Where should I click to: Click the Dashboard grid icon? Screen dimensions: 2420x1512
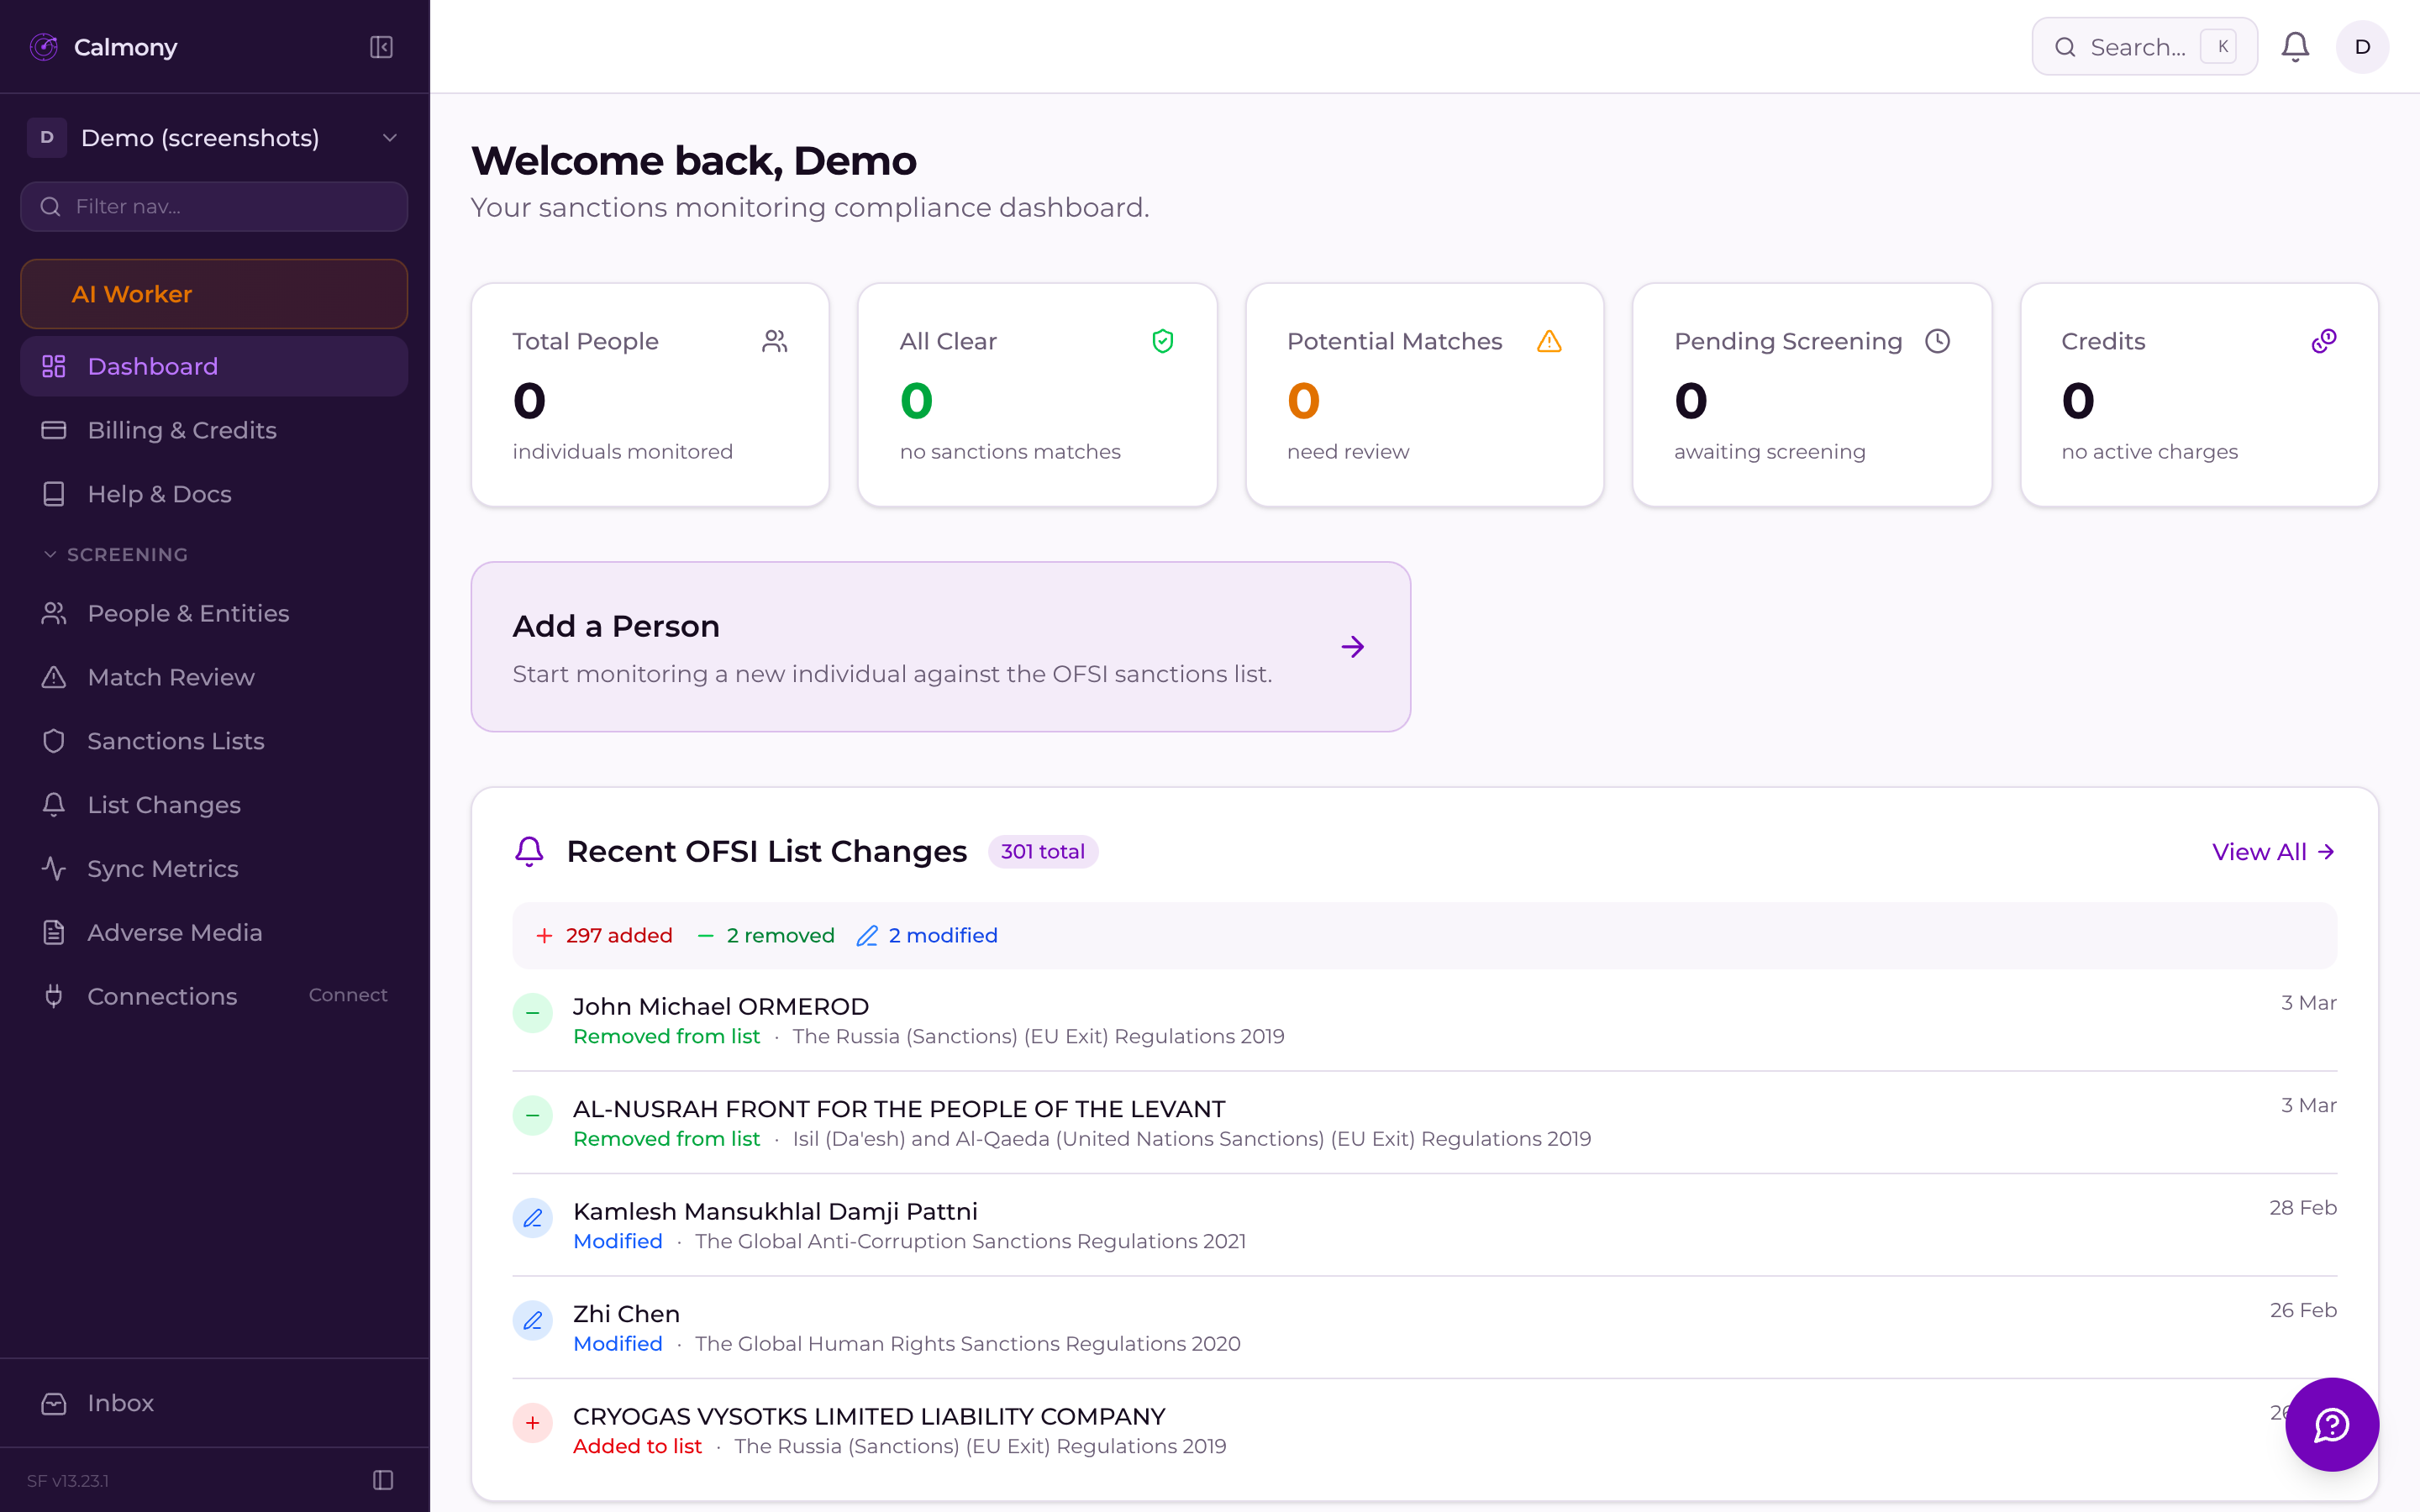tap(54, 366)
